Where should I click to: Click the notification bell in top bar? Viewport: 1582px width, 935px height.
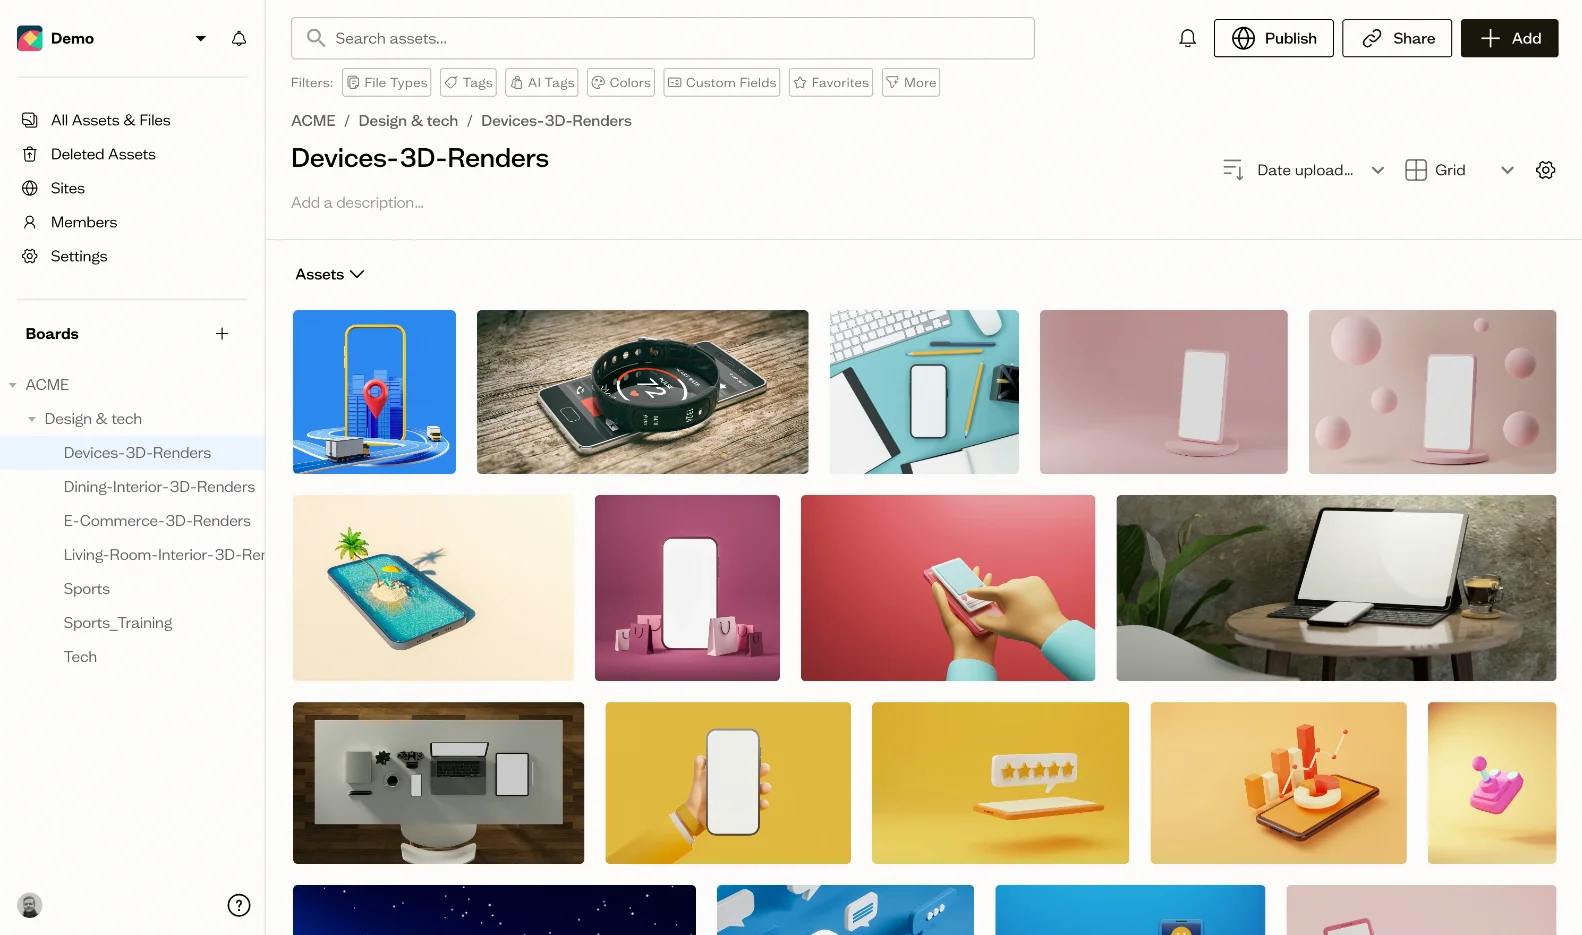tap(1187, 38)
